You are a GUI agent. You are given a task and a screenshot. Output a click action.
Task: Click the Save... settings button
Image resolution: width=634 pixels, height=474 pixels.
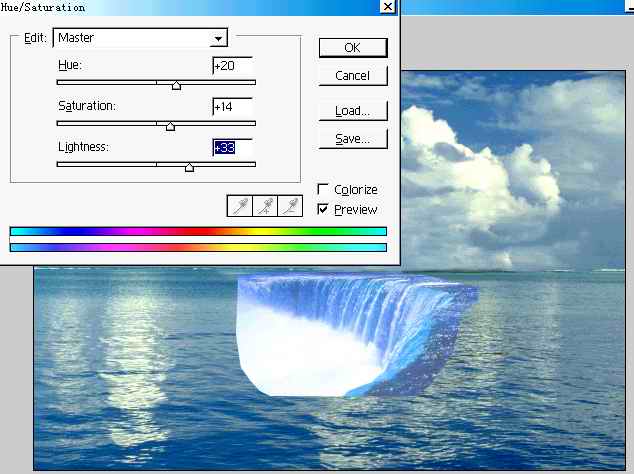(352, 139)
